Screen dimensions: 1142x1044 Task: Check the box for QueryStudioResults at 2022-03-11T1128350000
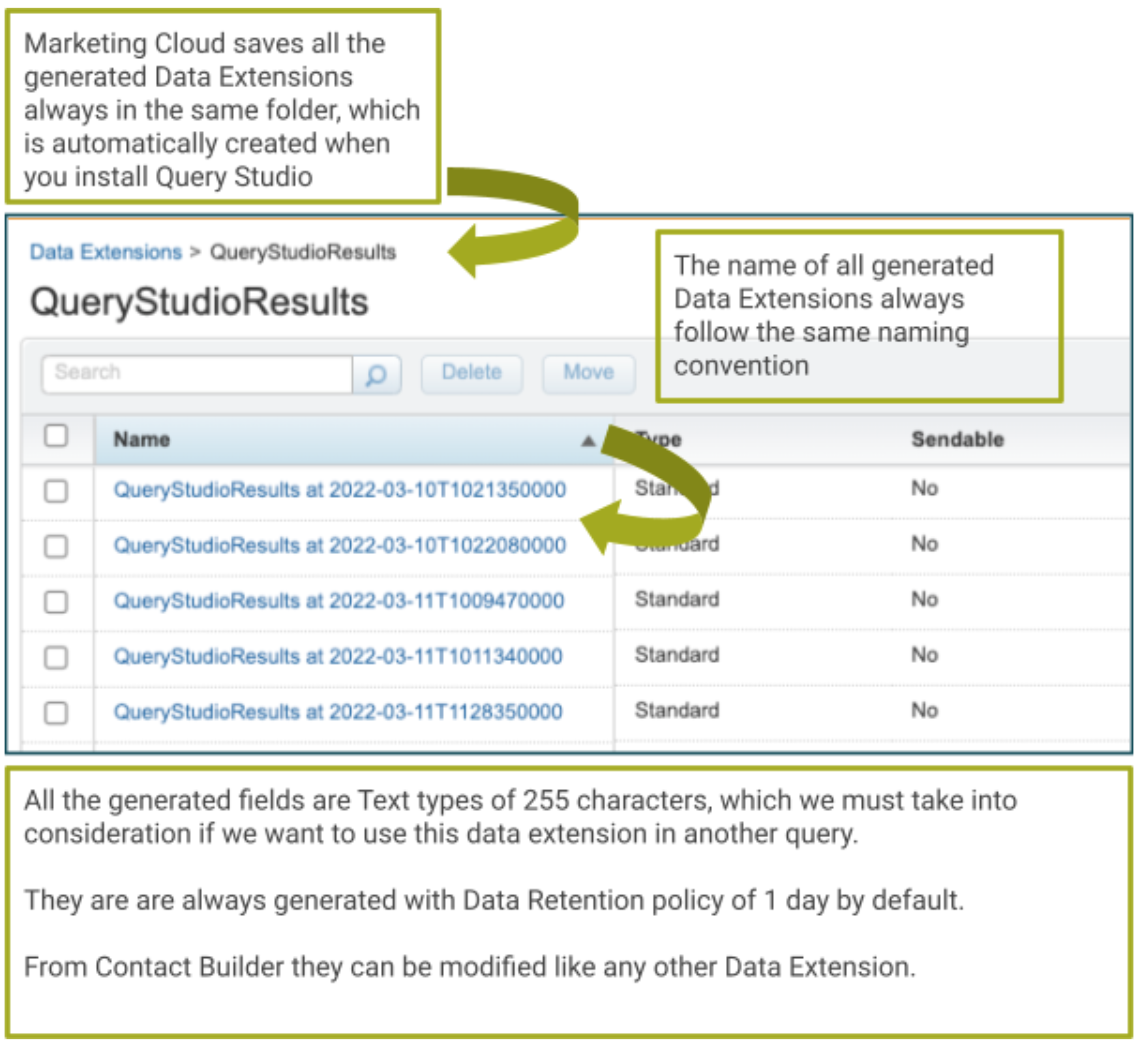56,713
